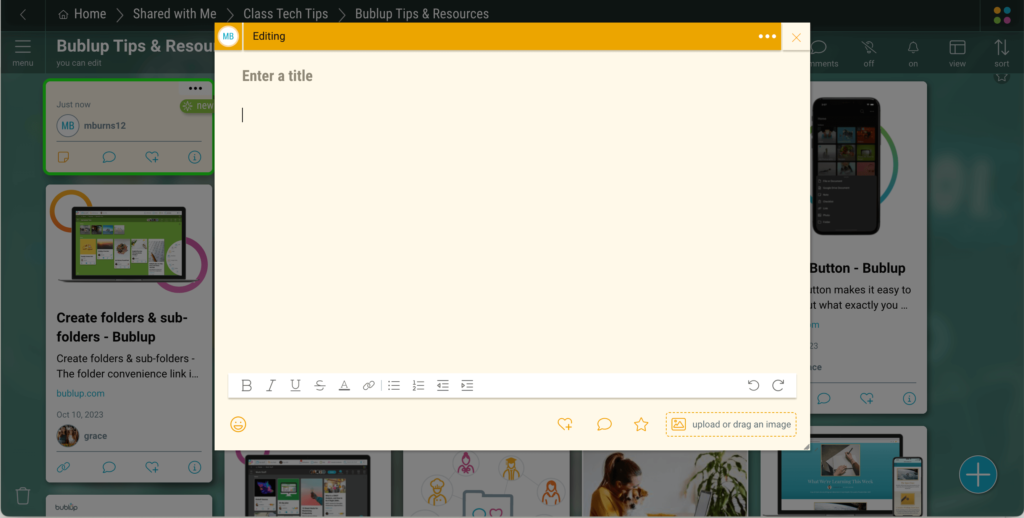Star the note as favorite
The width and height of the screenshot is (1024, 518).
pos(641,424)
